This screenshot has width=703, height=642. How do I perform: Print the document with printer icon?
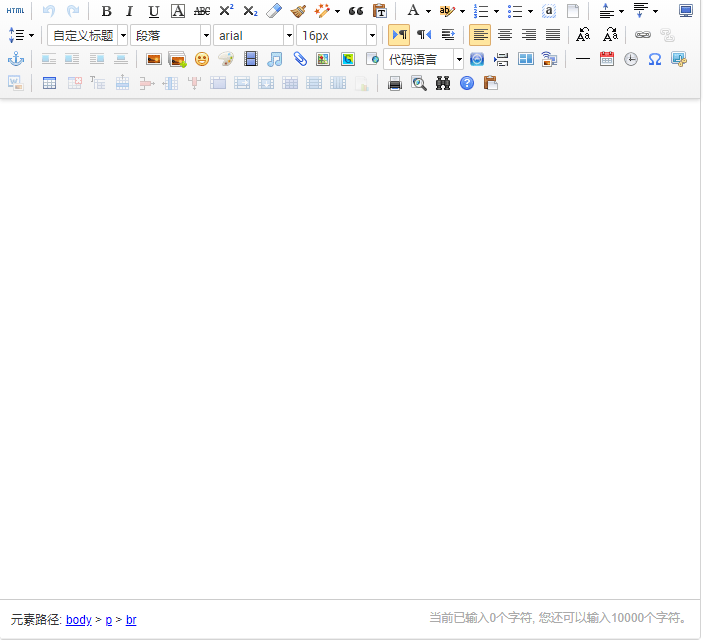[x=395, y=83]
